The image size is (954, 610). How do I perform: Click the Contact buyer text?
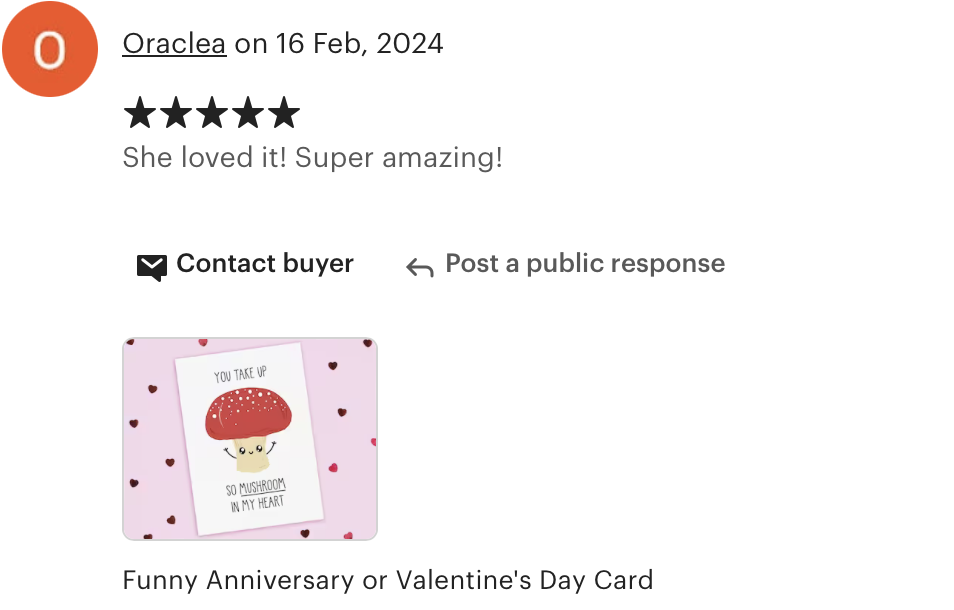point(265,263)
